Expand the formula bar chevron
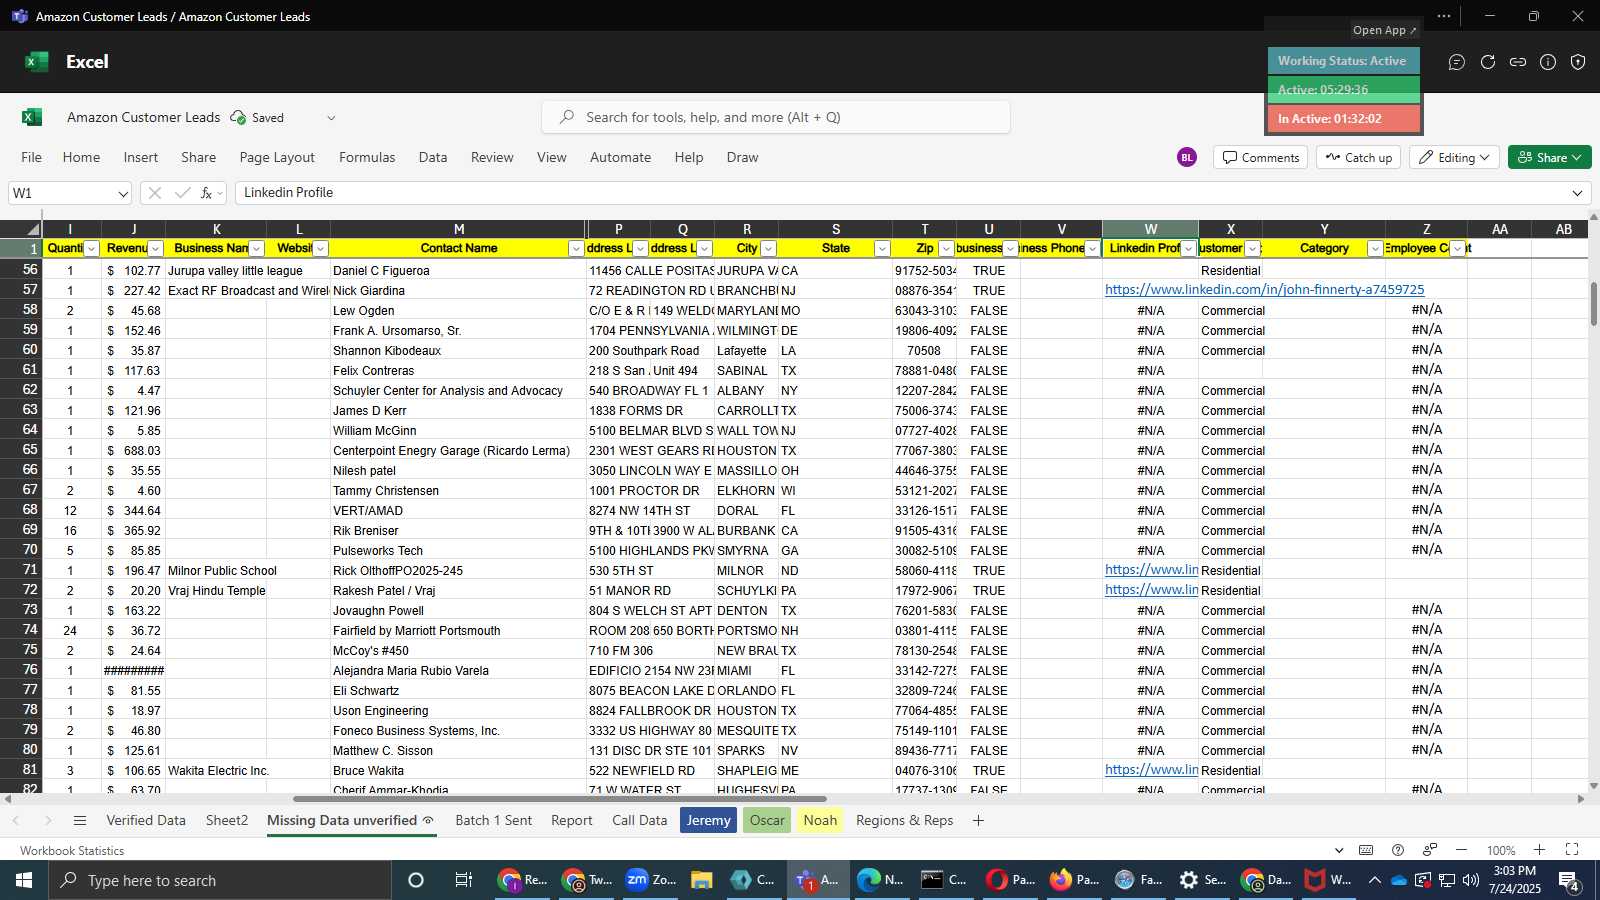The image size is (1600, 900). 1578,193
